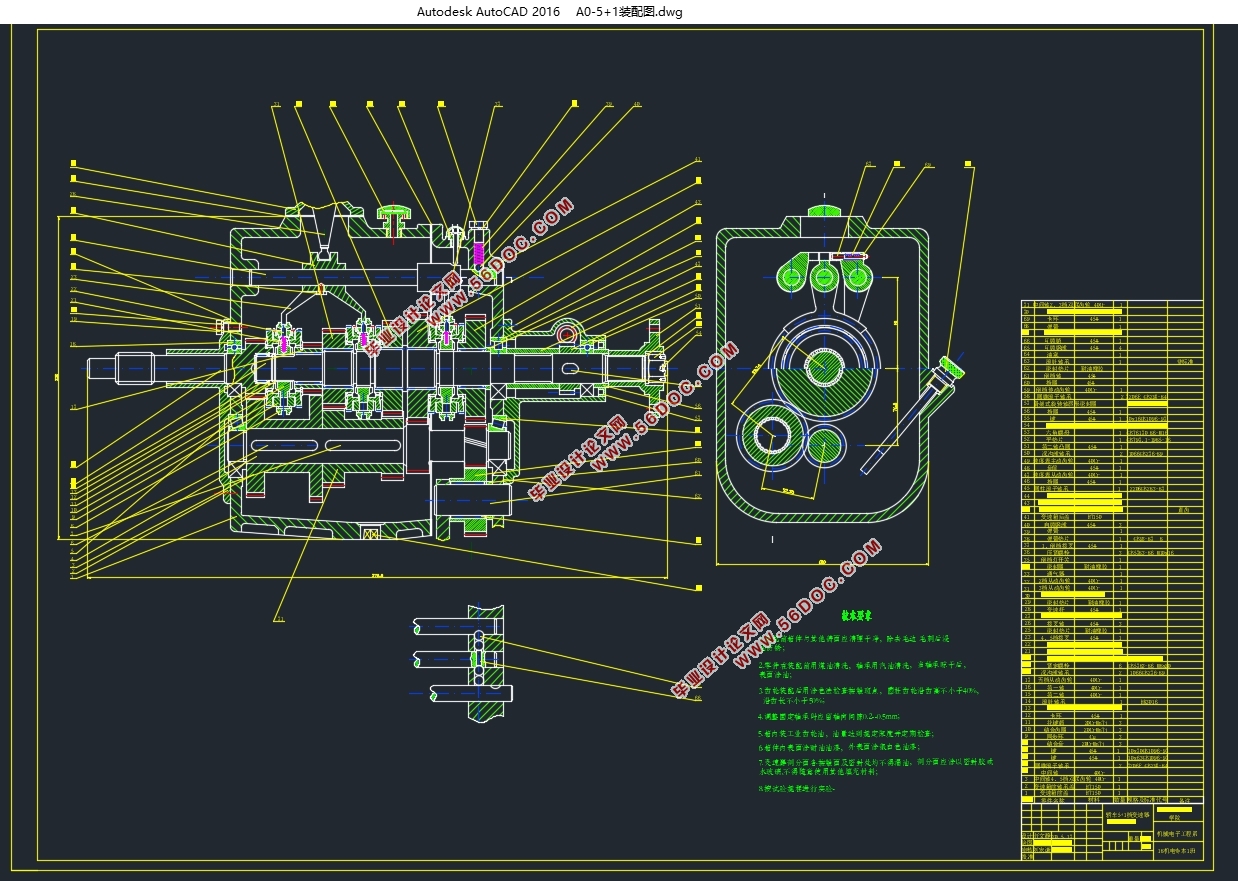Click technical requirement line 8 at bottom
This screenshot has height=881, width=1238.
point(797,788)
